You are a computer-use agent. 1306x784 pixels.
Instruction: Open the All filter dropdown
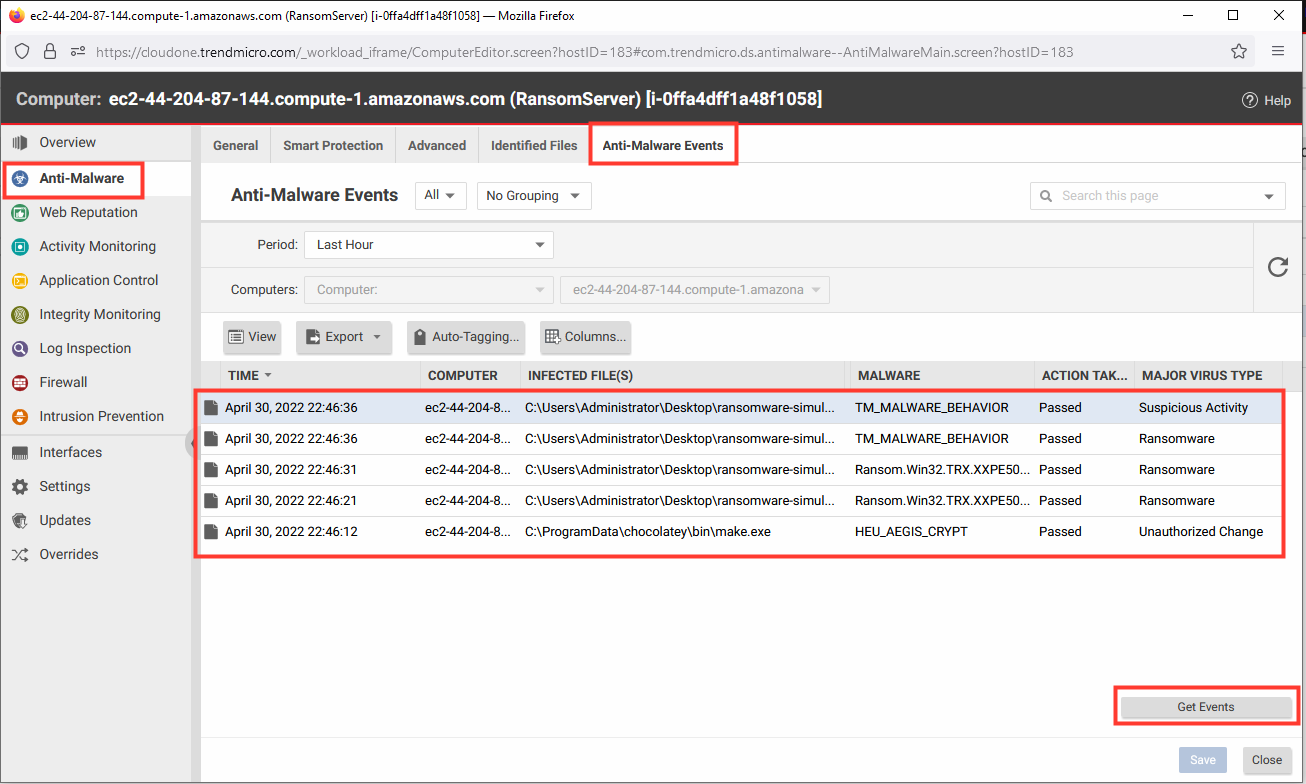point(441,196)
